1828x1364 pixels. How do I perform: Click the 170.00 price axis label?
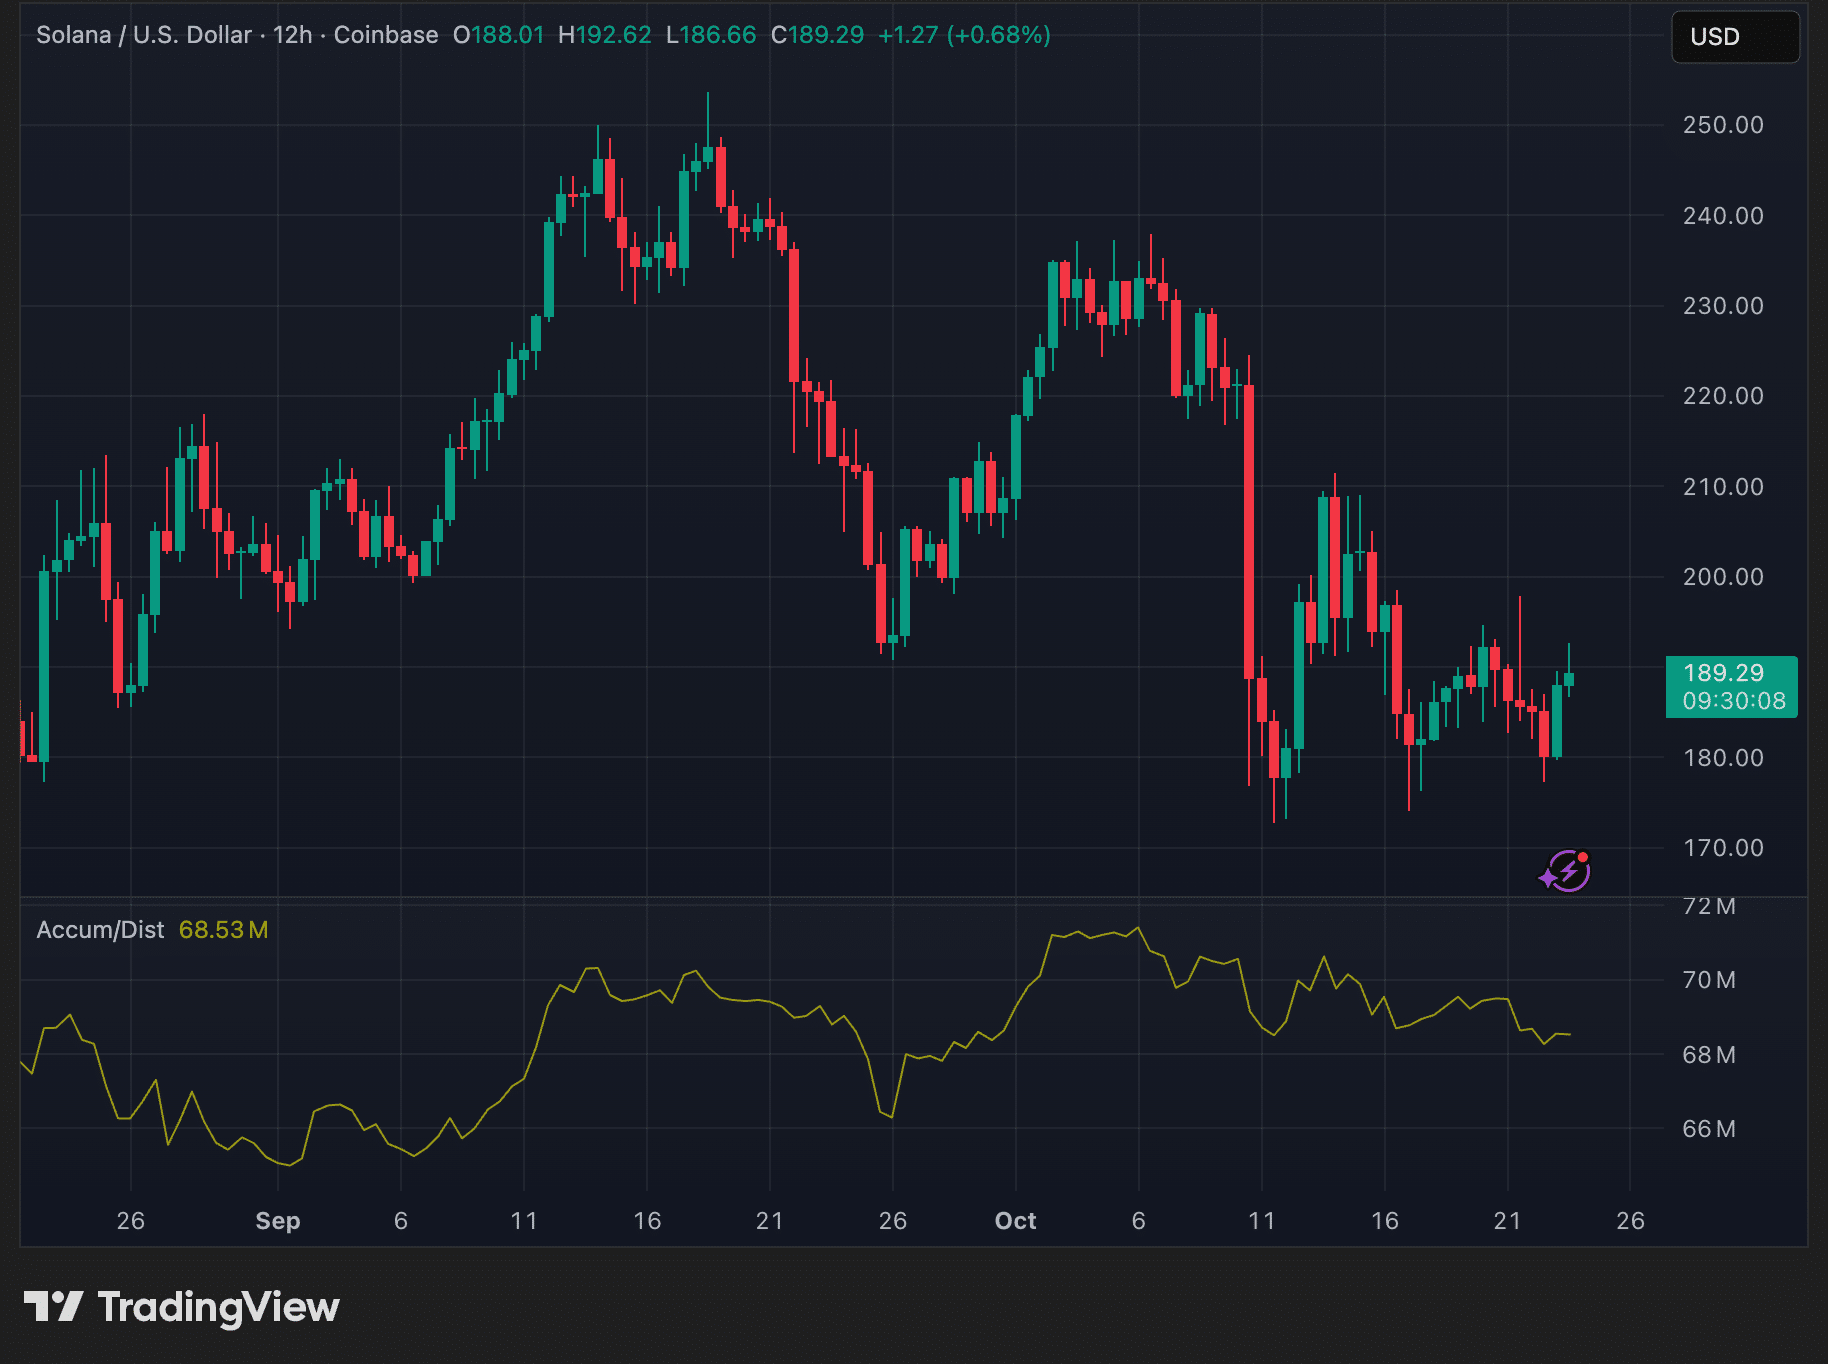[1722, 848]
